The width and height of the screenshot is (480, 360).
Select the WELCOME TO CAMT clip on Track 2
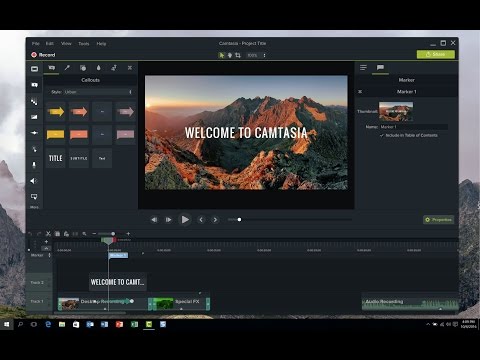point(118,282)
